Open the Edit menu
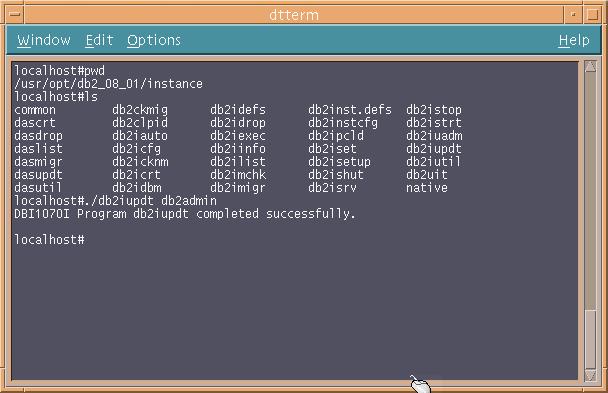Screen dimensions: 608x393 click(99, 40)
